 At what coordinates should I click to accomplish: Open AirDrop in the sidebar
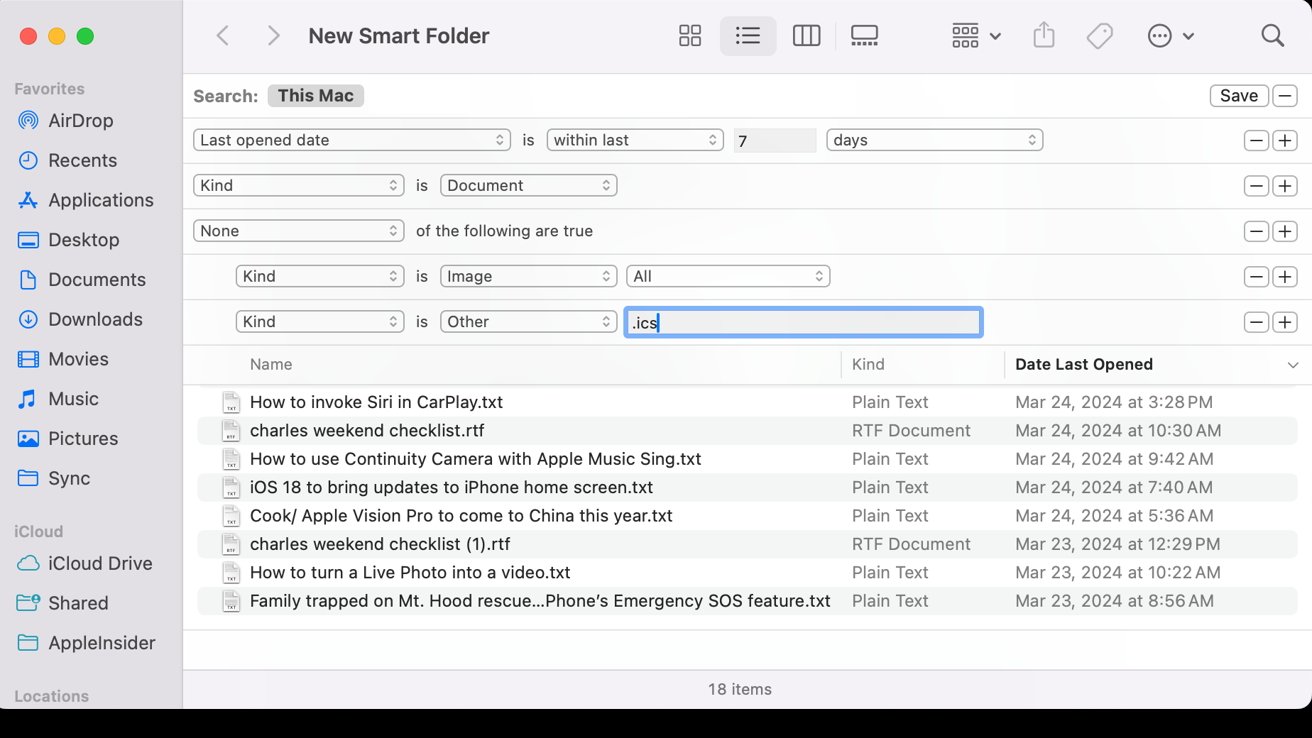point(80,120)
